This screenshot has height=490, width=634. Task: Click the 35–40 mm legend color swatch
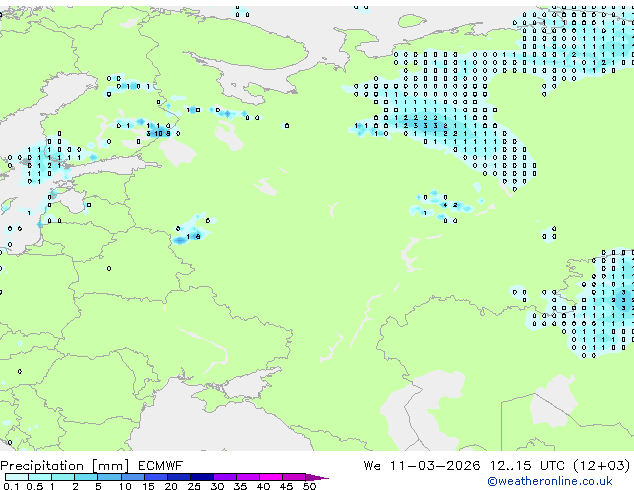click(x=247, y=477)
